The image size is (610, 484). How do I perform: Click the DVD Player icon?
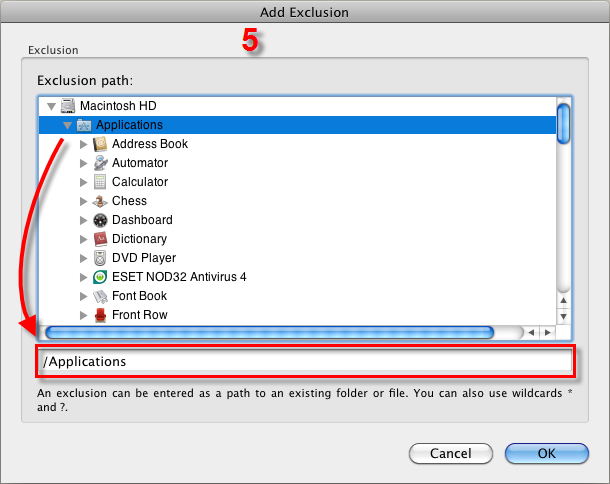tap(100, 258)
